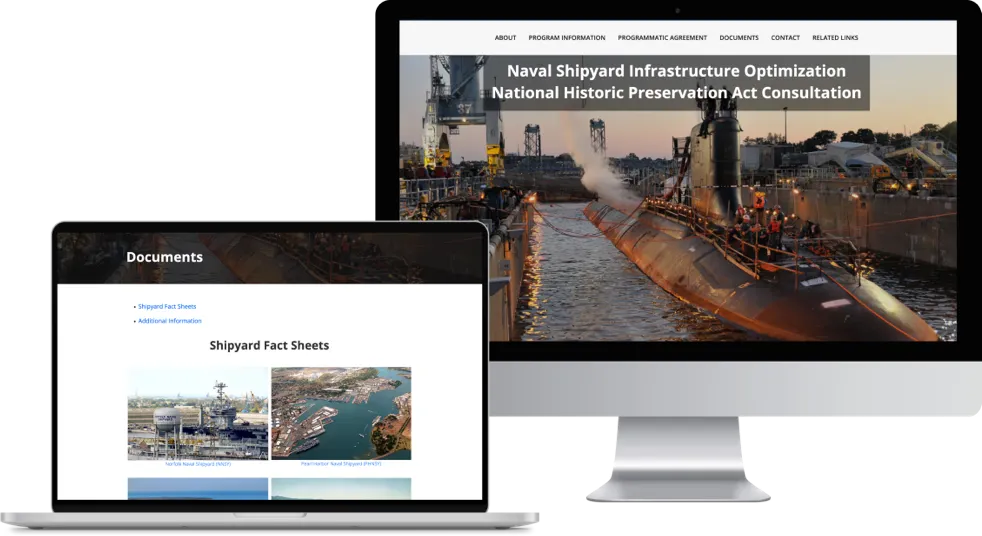Image resolution: width=982 pixels, height=536 pixels.
Task: Open the Norfolk Naval Shipyard photo thumbnail
Action: point(197,412)
